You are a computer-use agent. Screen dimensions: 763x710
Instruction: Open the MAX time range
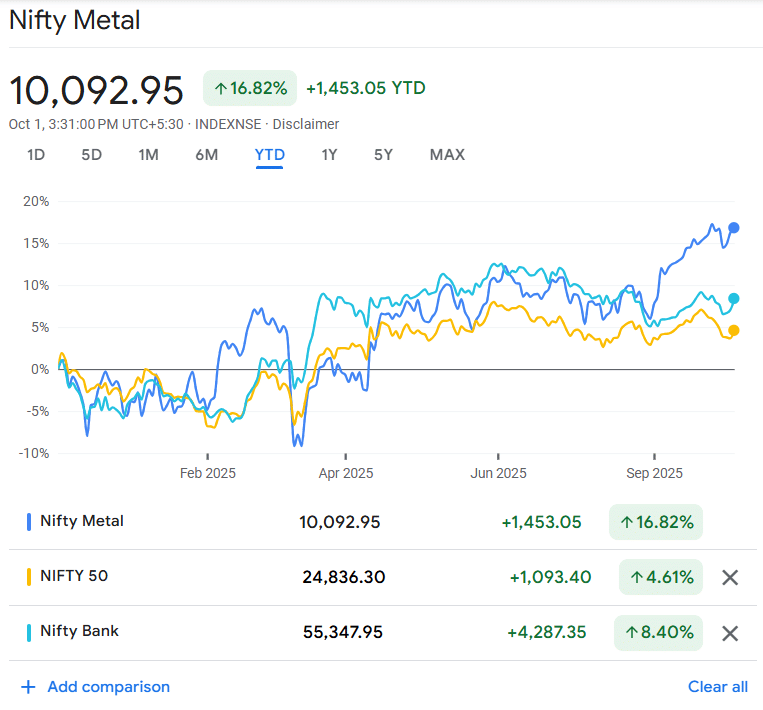447,155
